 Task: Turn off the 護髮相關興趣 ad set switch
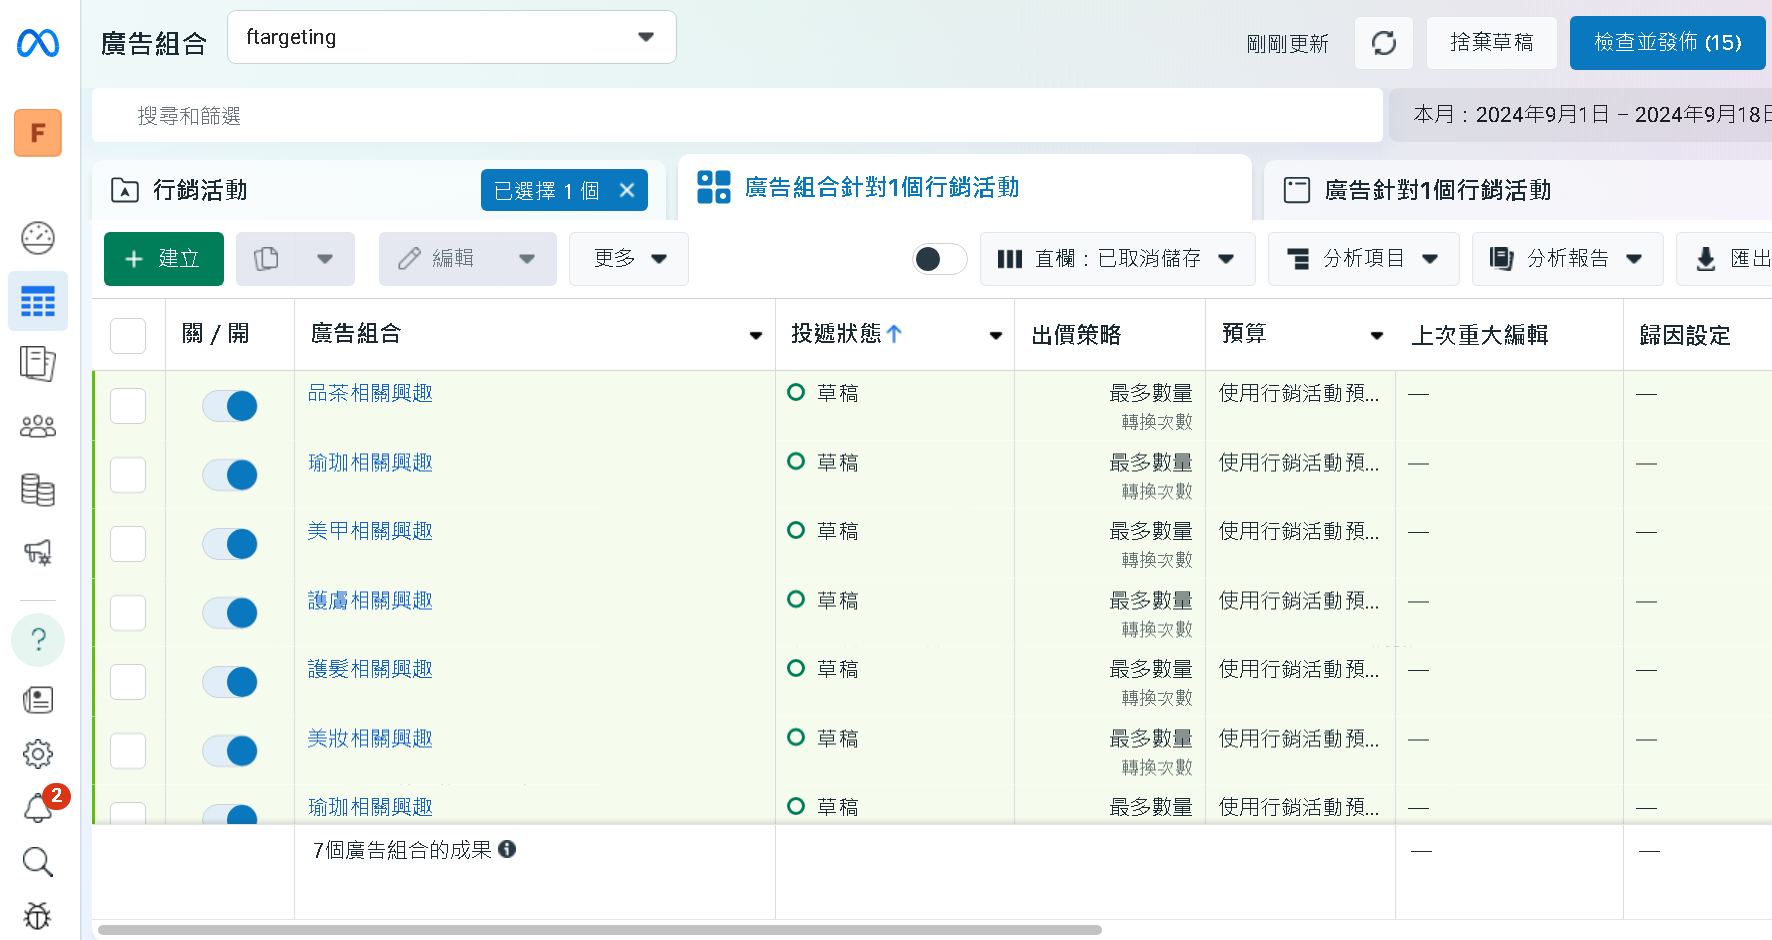point(230,682)
